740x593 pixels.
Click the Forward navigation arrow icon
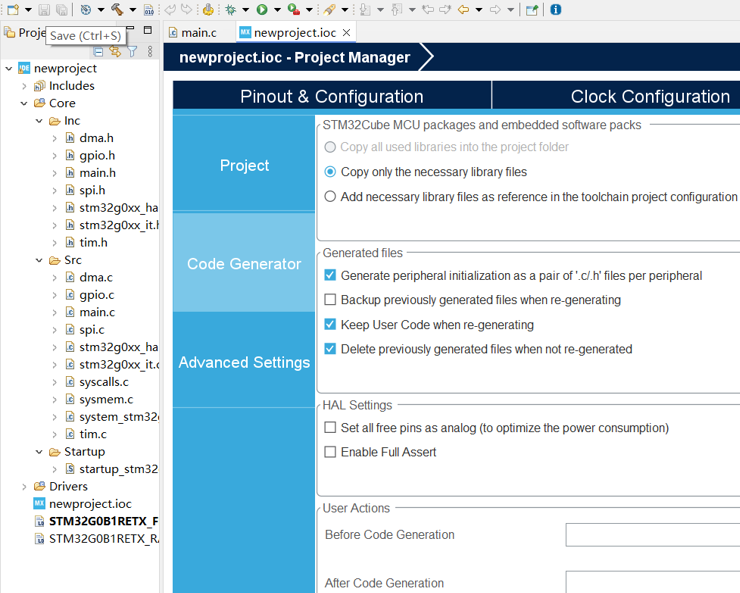tap(495, 9)
